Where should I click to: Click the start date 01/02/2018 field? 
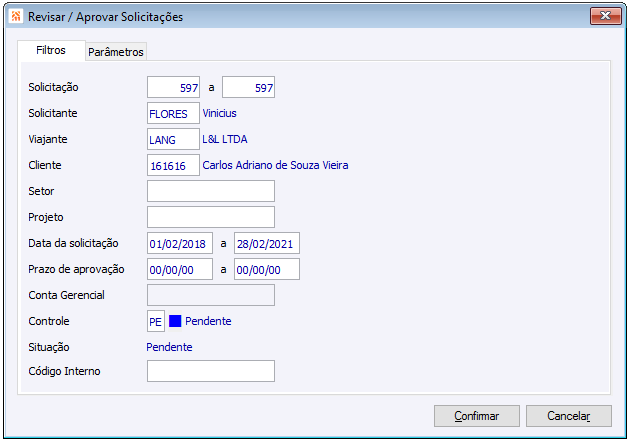[x=180, y=243]
